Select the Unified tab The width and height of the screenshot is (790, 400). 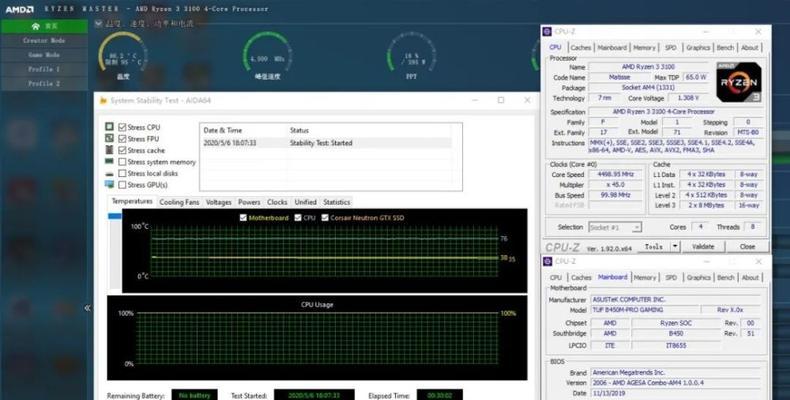[x=305, y=202]
